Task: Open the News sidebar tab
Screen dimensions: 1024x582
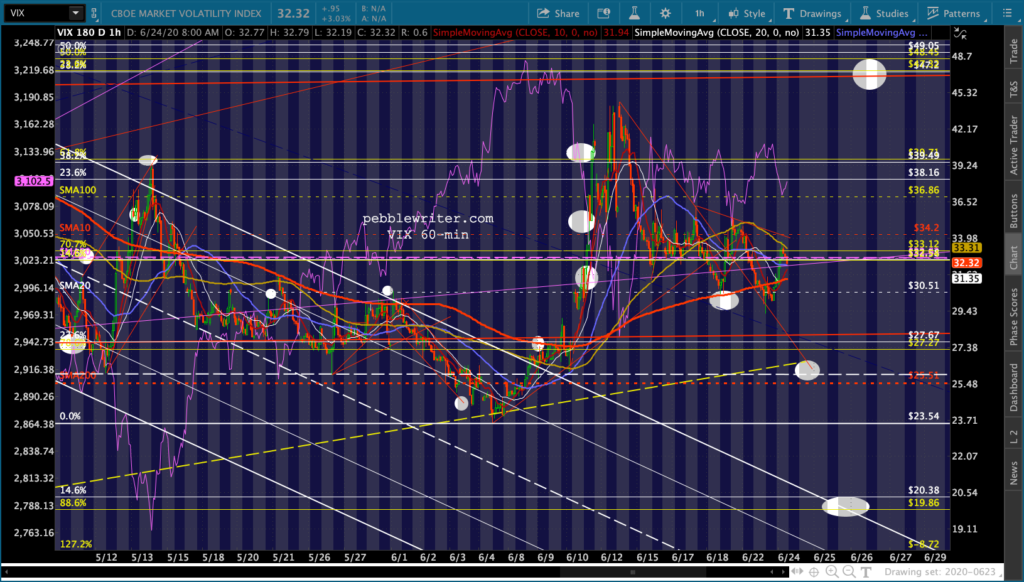Action: tap(1014, 473)
